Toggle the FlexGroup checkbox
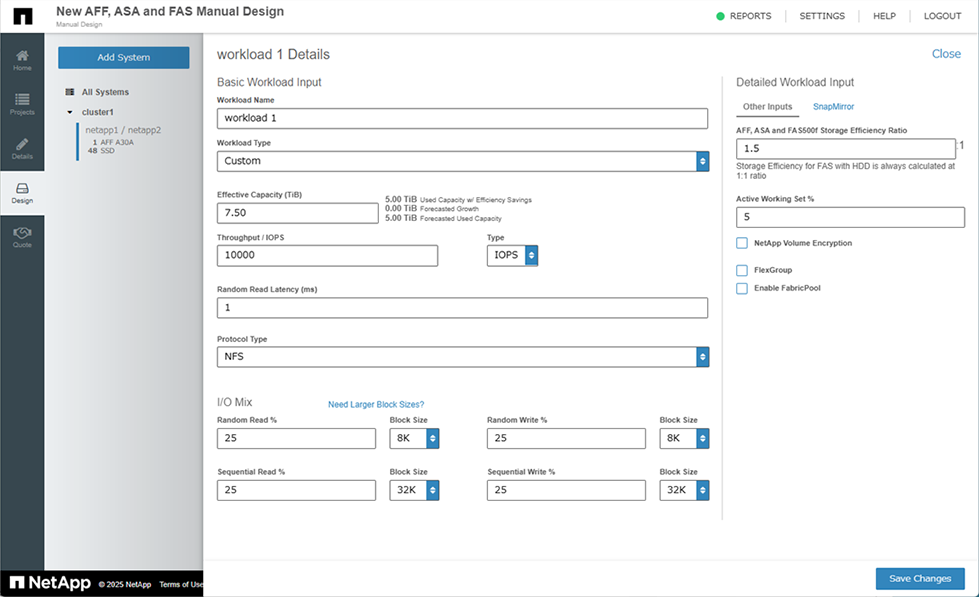The height and width of the screenshot is (597, 979). click(742, 270)
